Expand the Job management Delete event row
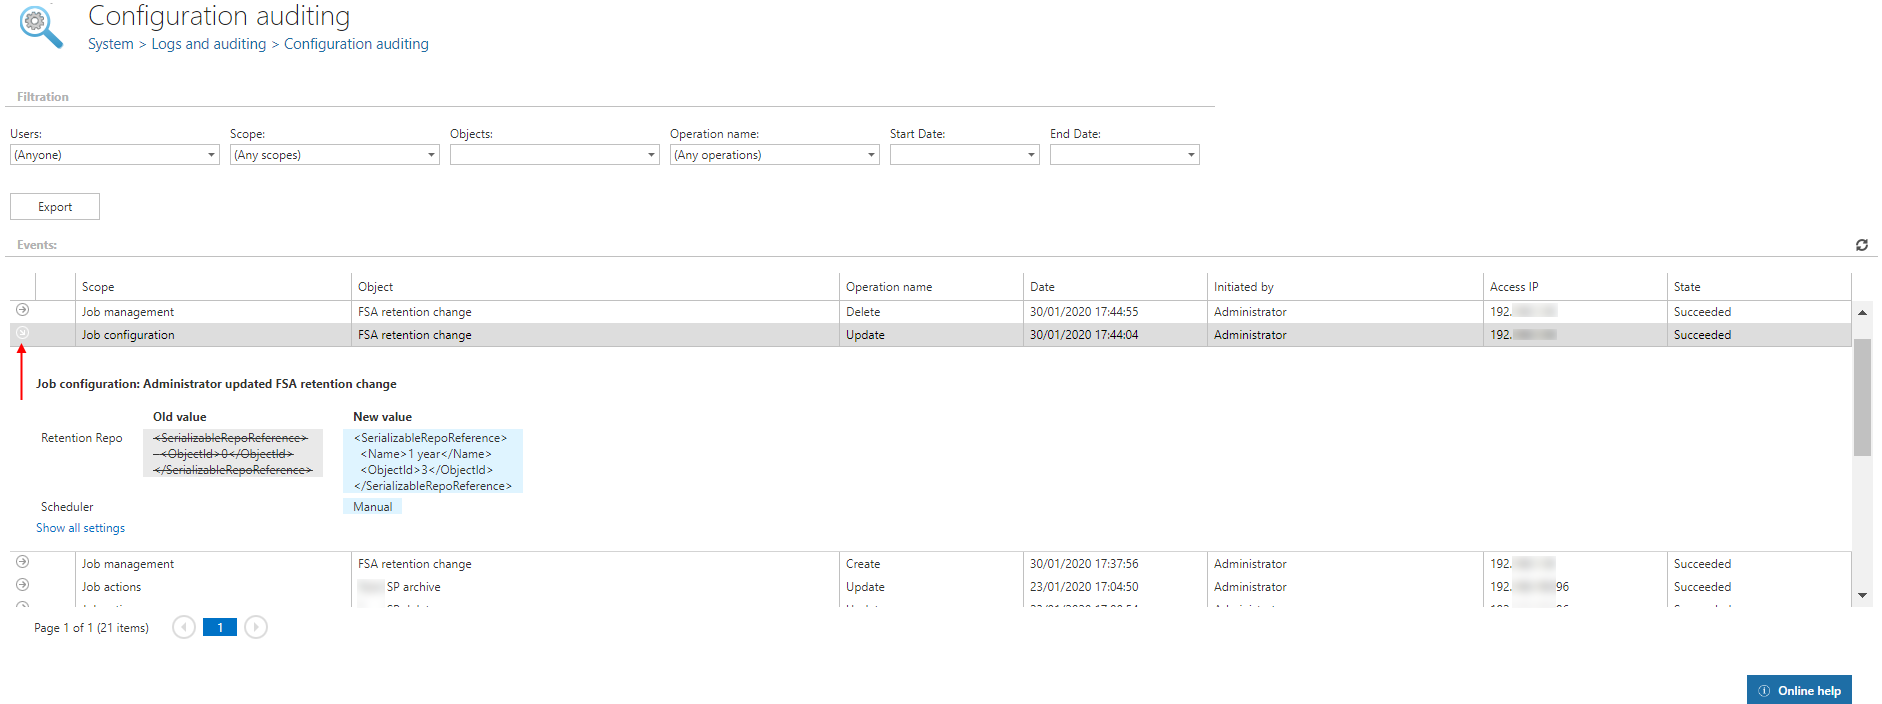This screenshot has height=704, width=1882. point(23,310)
